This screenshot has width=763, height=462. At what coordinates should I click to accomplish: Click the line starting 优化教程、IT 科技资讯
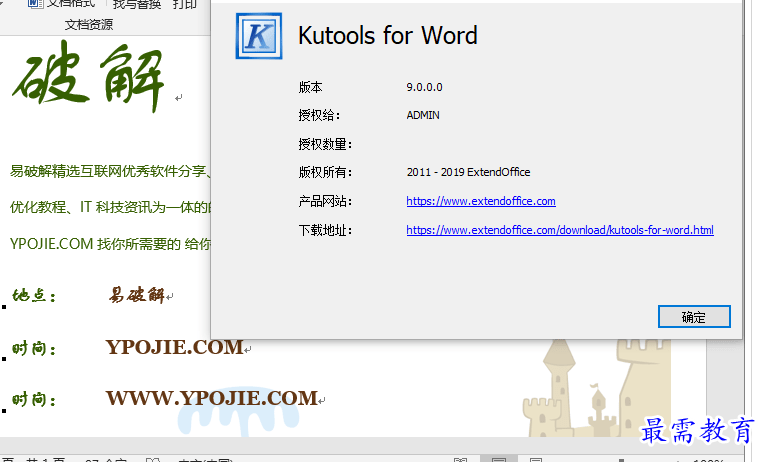[110, 207]
